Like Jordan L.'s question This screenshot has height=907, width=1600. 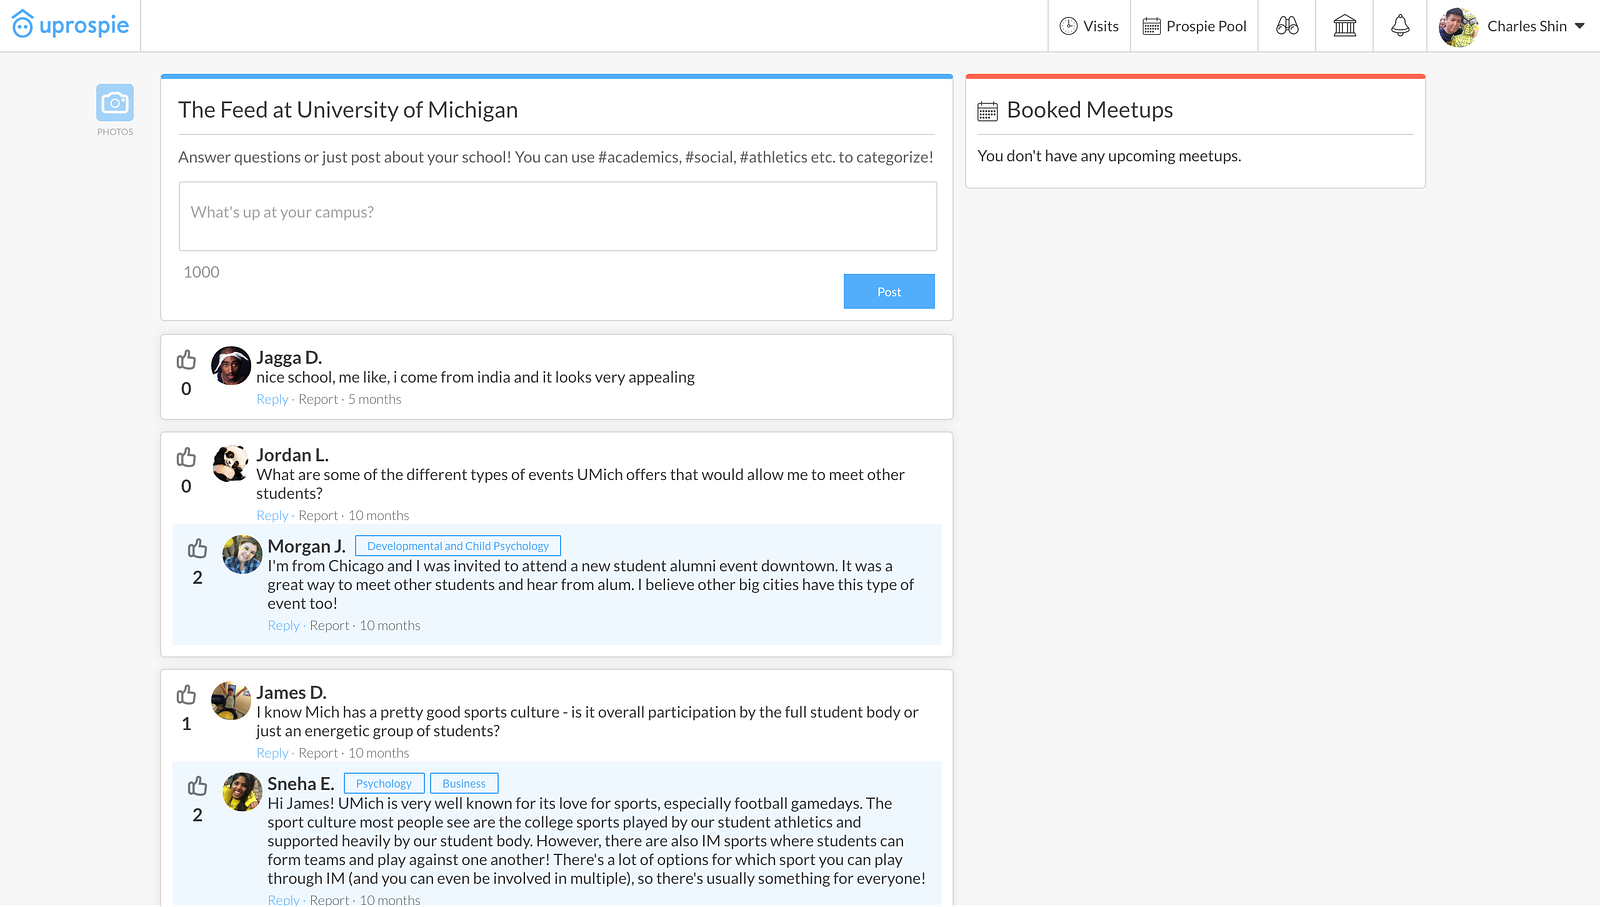click(186, 457)
